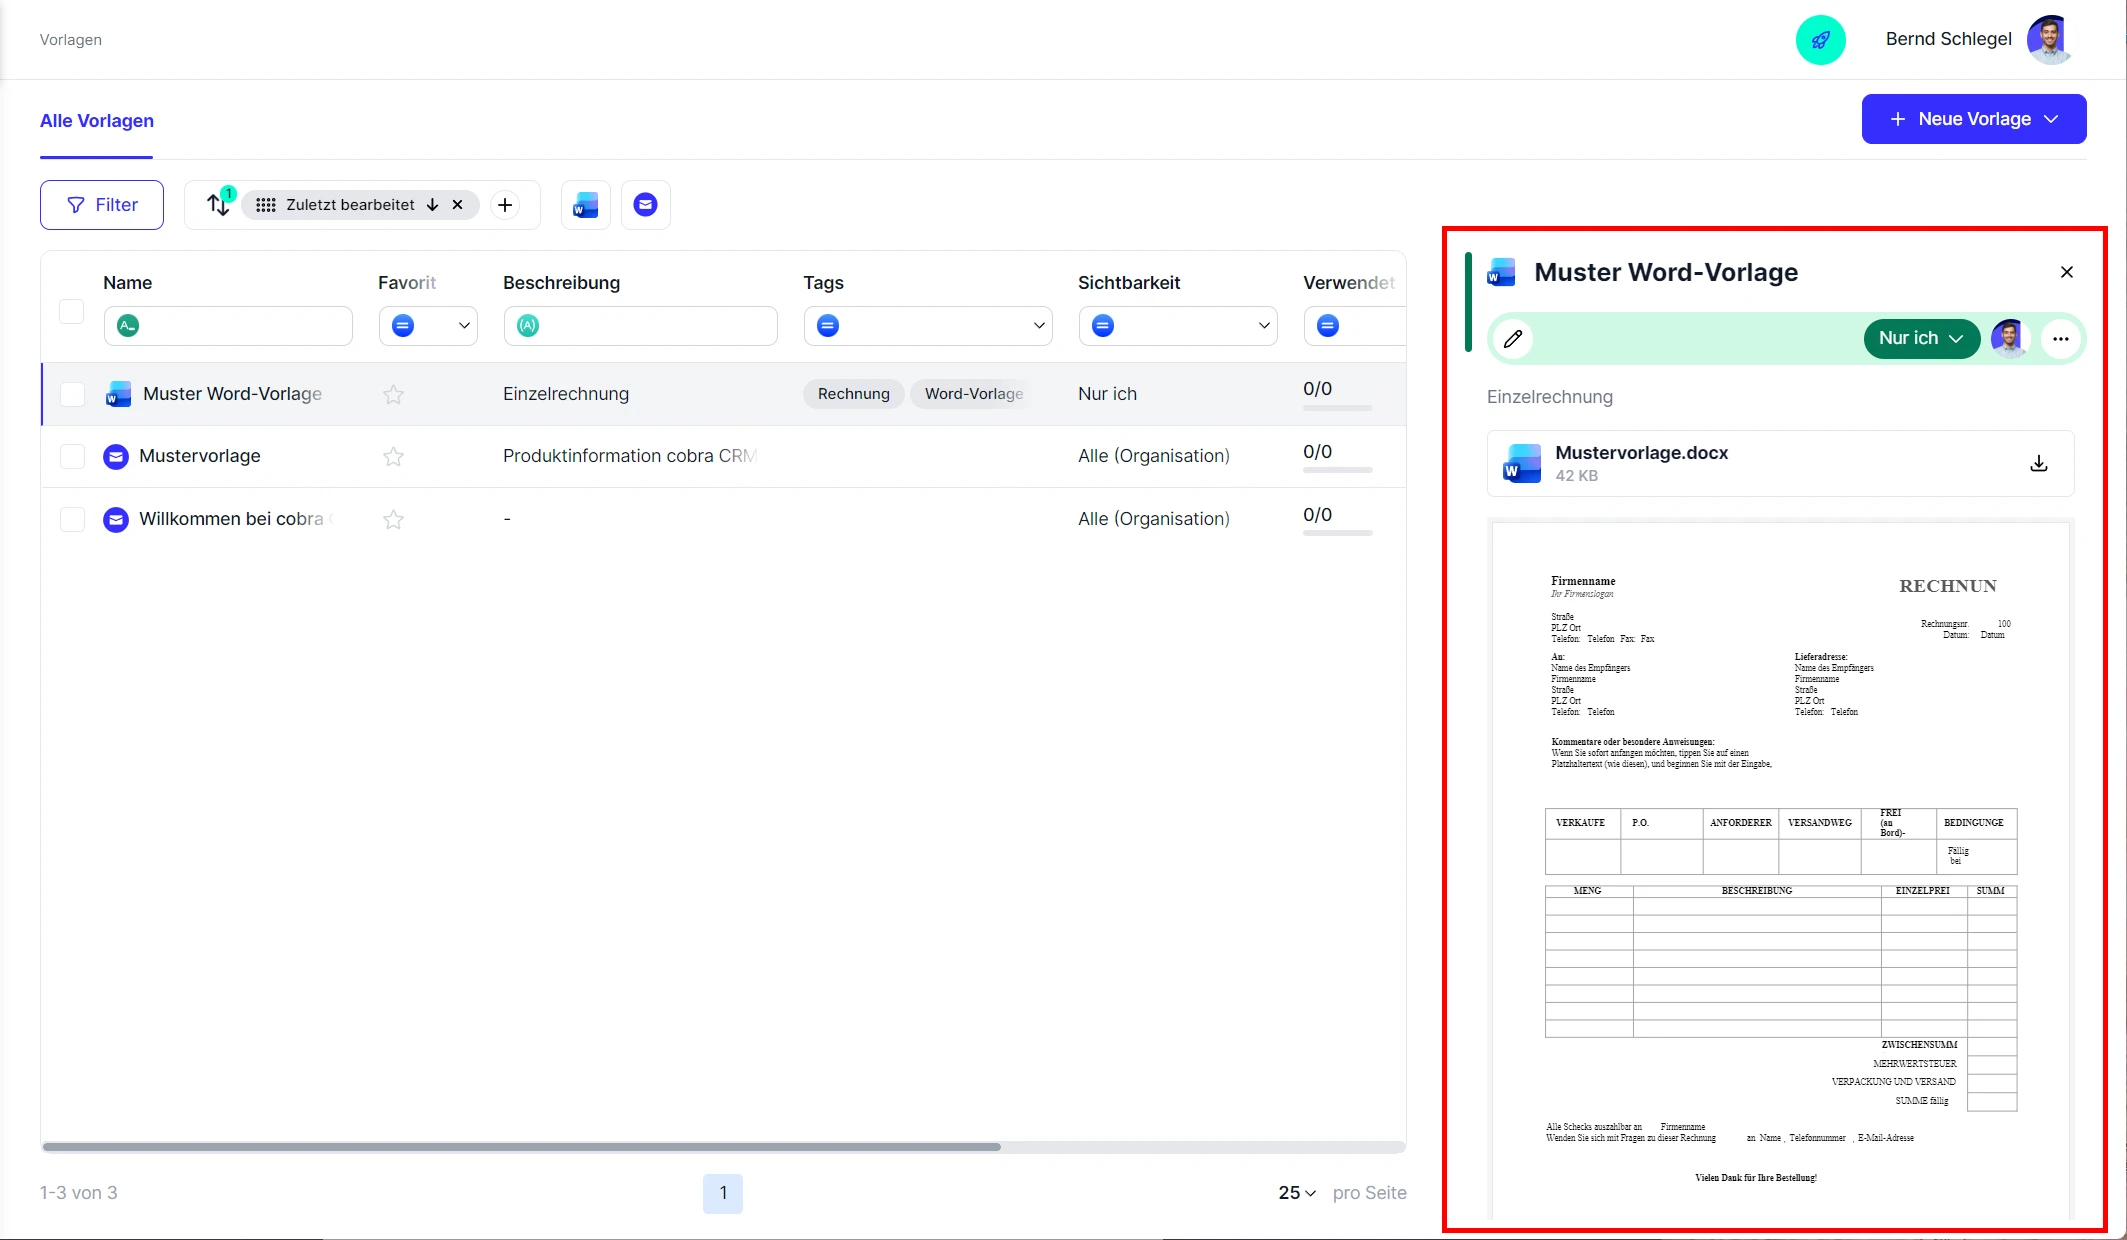Viewport: 2127px width, 1240px height.
Task: Click the Beschreibung column header
Action: click(x=562, y=283)
